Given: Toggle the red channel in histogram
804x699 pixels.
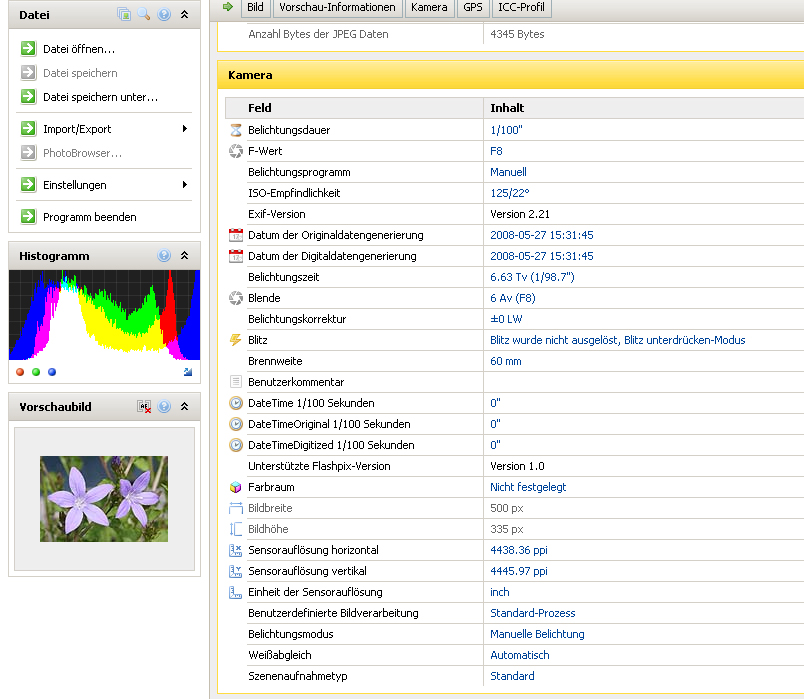Looking at the screenshot, I should (20, 372).
